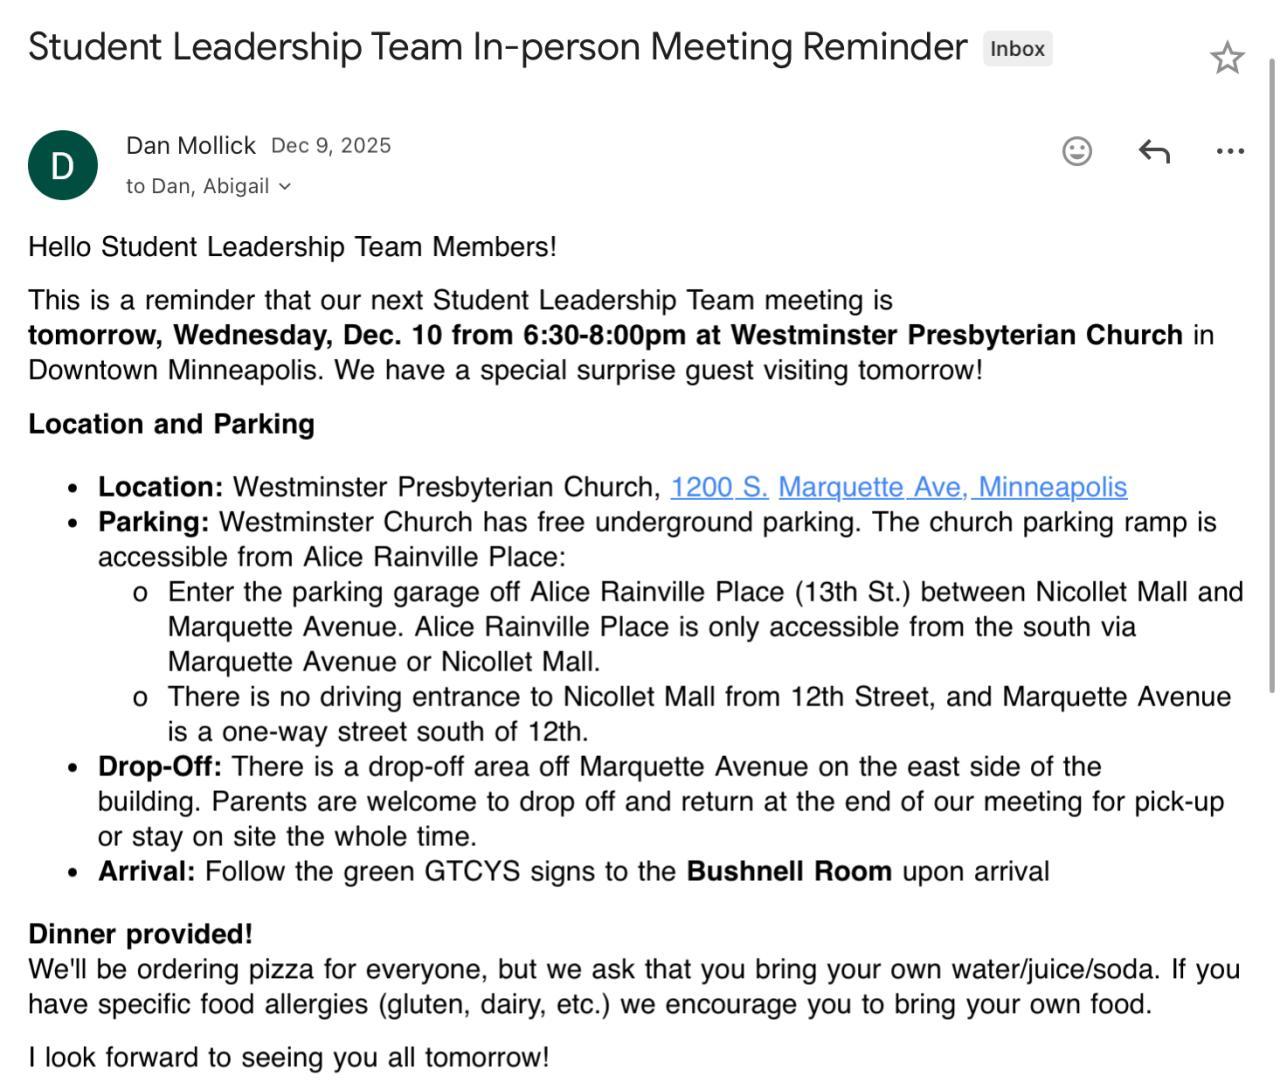The image size is (1280, 1082).
Task: Click the Dec 9, 2025 date
Action: [x=331, y=146]
